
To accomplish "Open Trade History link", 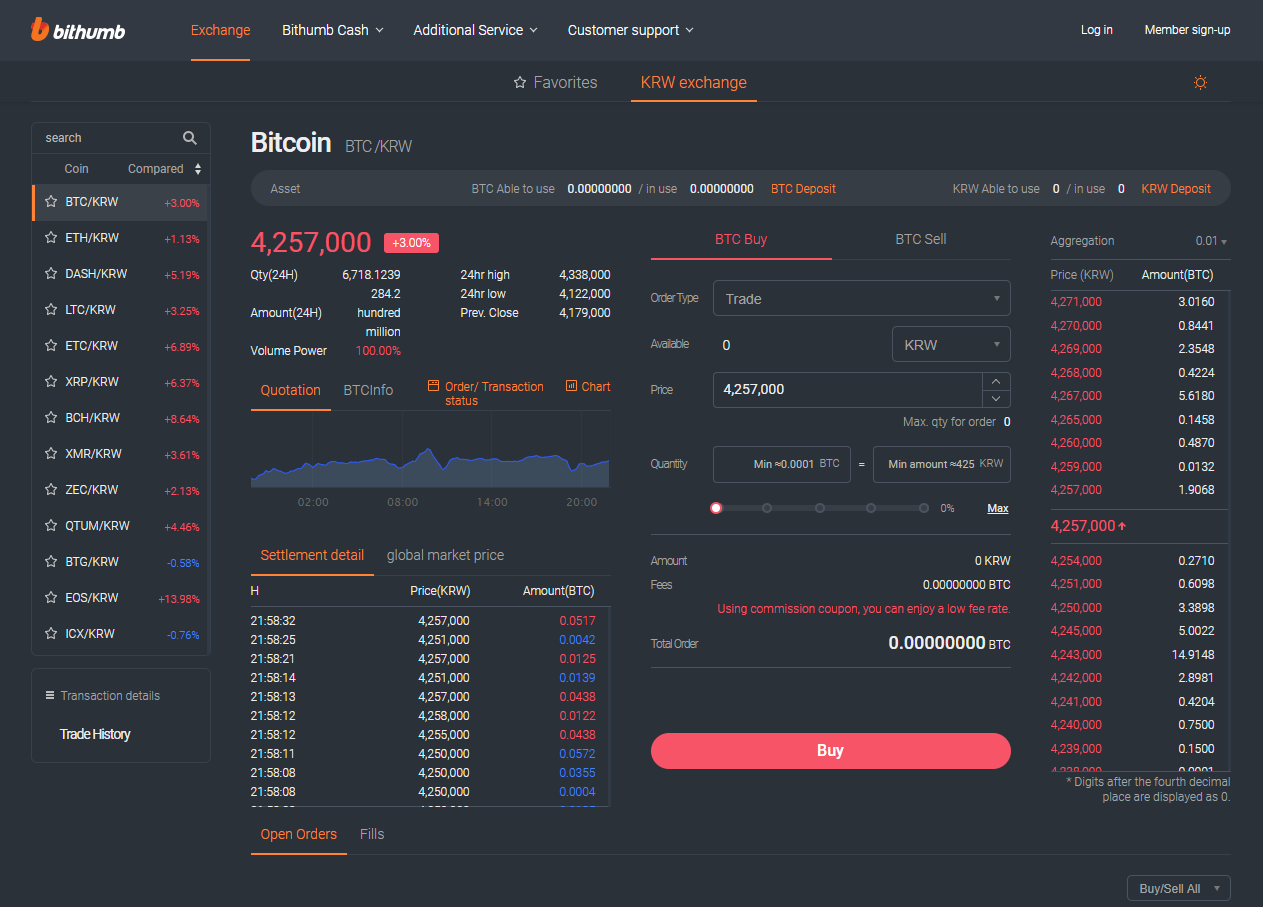I will tap(95, 734).
